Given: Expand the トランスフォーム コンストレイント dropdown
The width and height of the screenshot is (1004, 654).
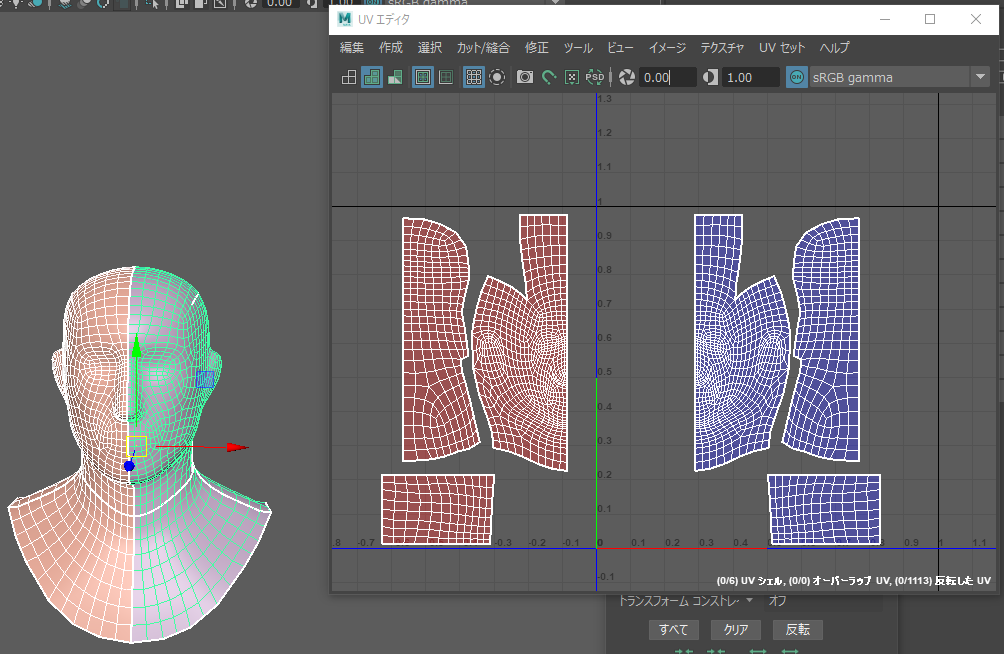Looking at the screenshot, I should click(749, 601).
